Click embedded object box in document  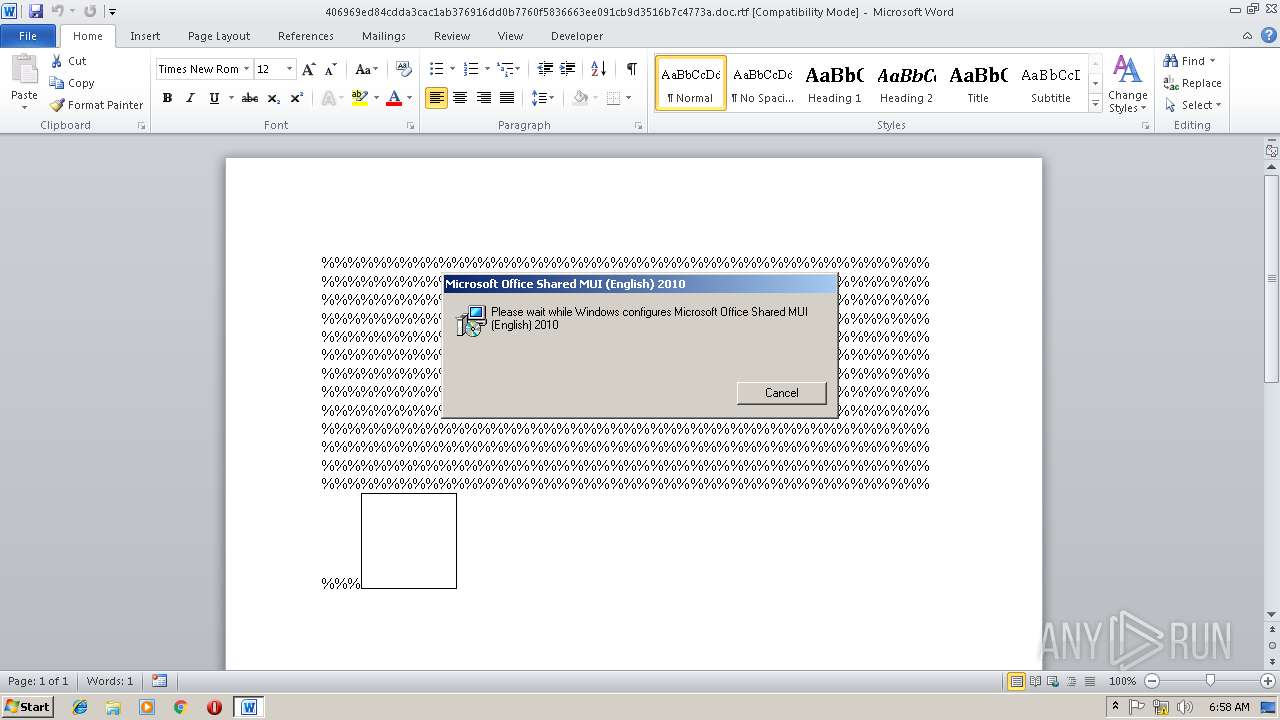[x=409, y=541]
